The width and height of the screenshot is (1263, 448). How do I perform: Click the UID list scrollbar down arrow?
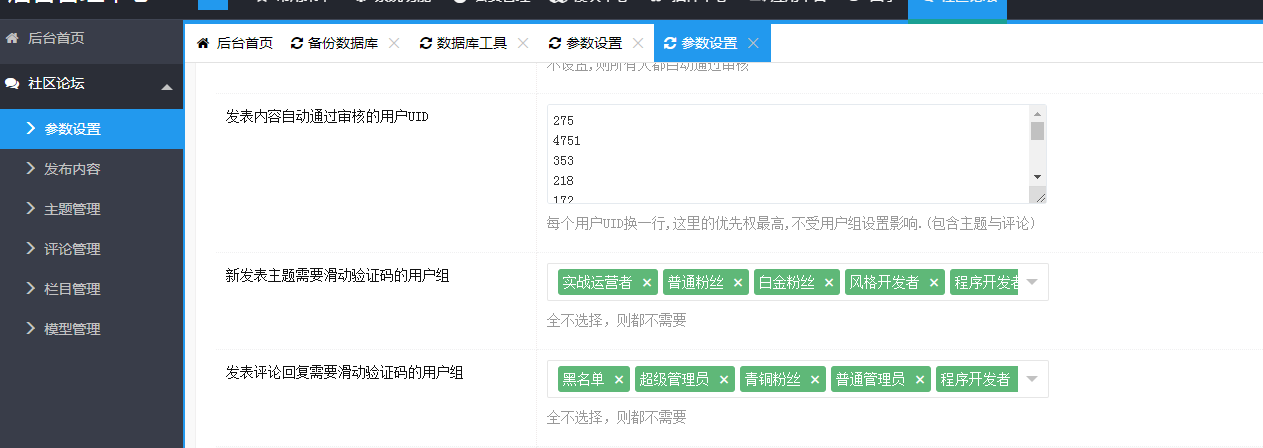[1037, 176]
